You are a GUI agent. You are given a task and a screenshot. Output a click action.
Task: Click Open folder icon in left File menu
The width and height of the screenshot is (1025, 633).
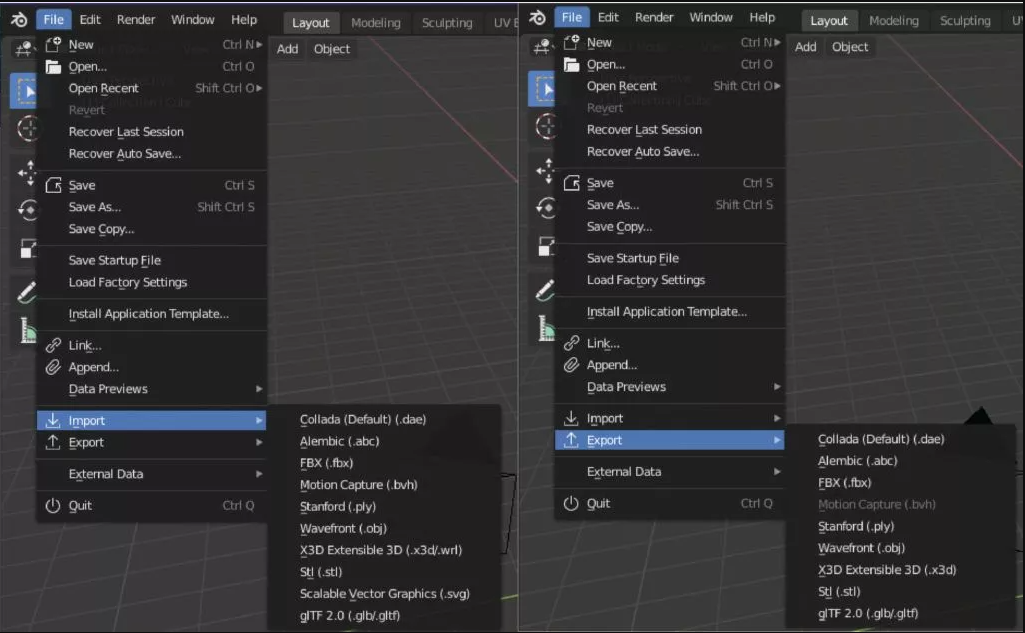[x=53, y=67]
